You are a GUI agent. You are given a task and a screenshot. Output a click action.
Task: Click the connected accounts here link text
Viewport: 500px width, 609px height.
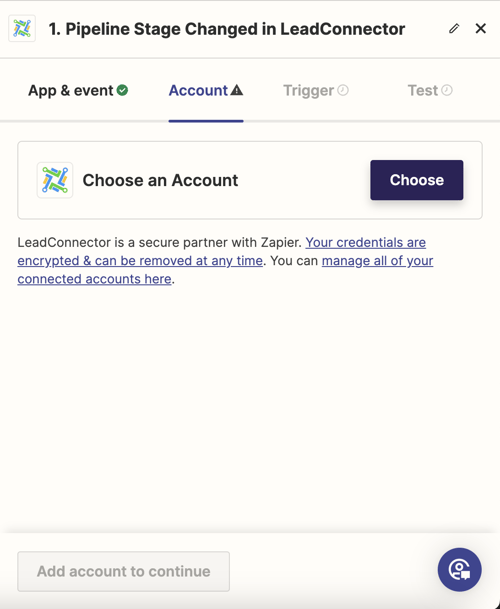(x=94, y=279)
